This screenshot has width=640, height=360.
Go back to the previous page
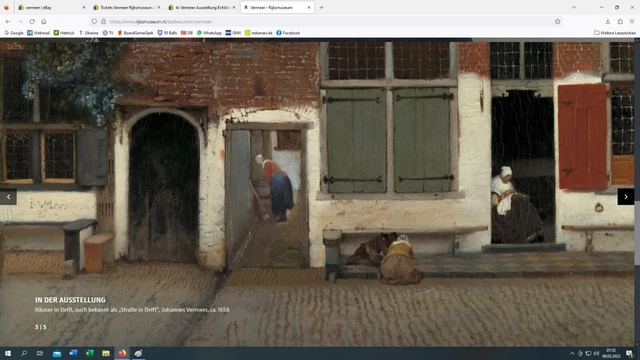pyautogui.click(x=8, y=22)
